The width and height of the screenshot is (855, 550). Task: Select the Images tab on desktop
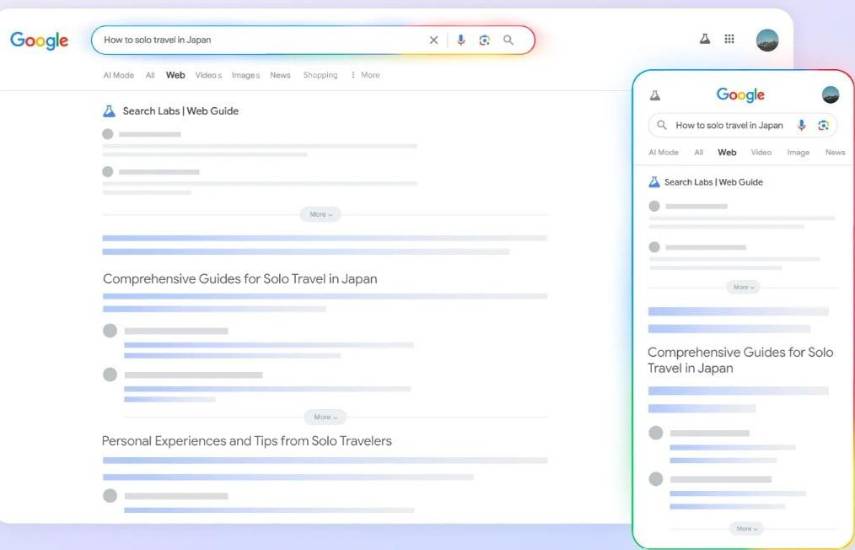coord(245,75)
